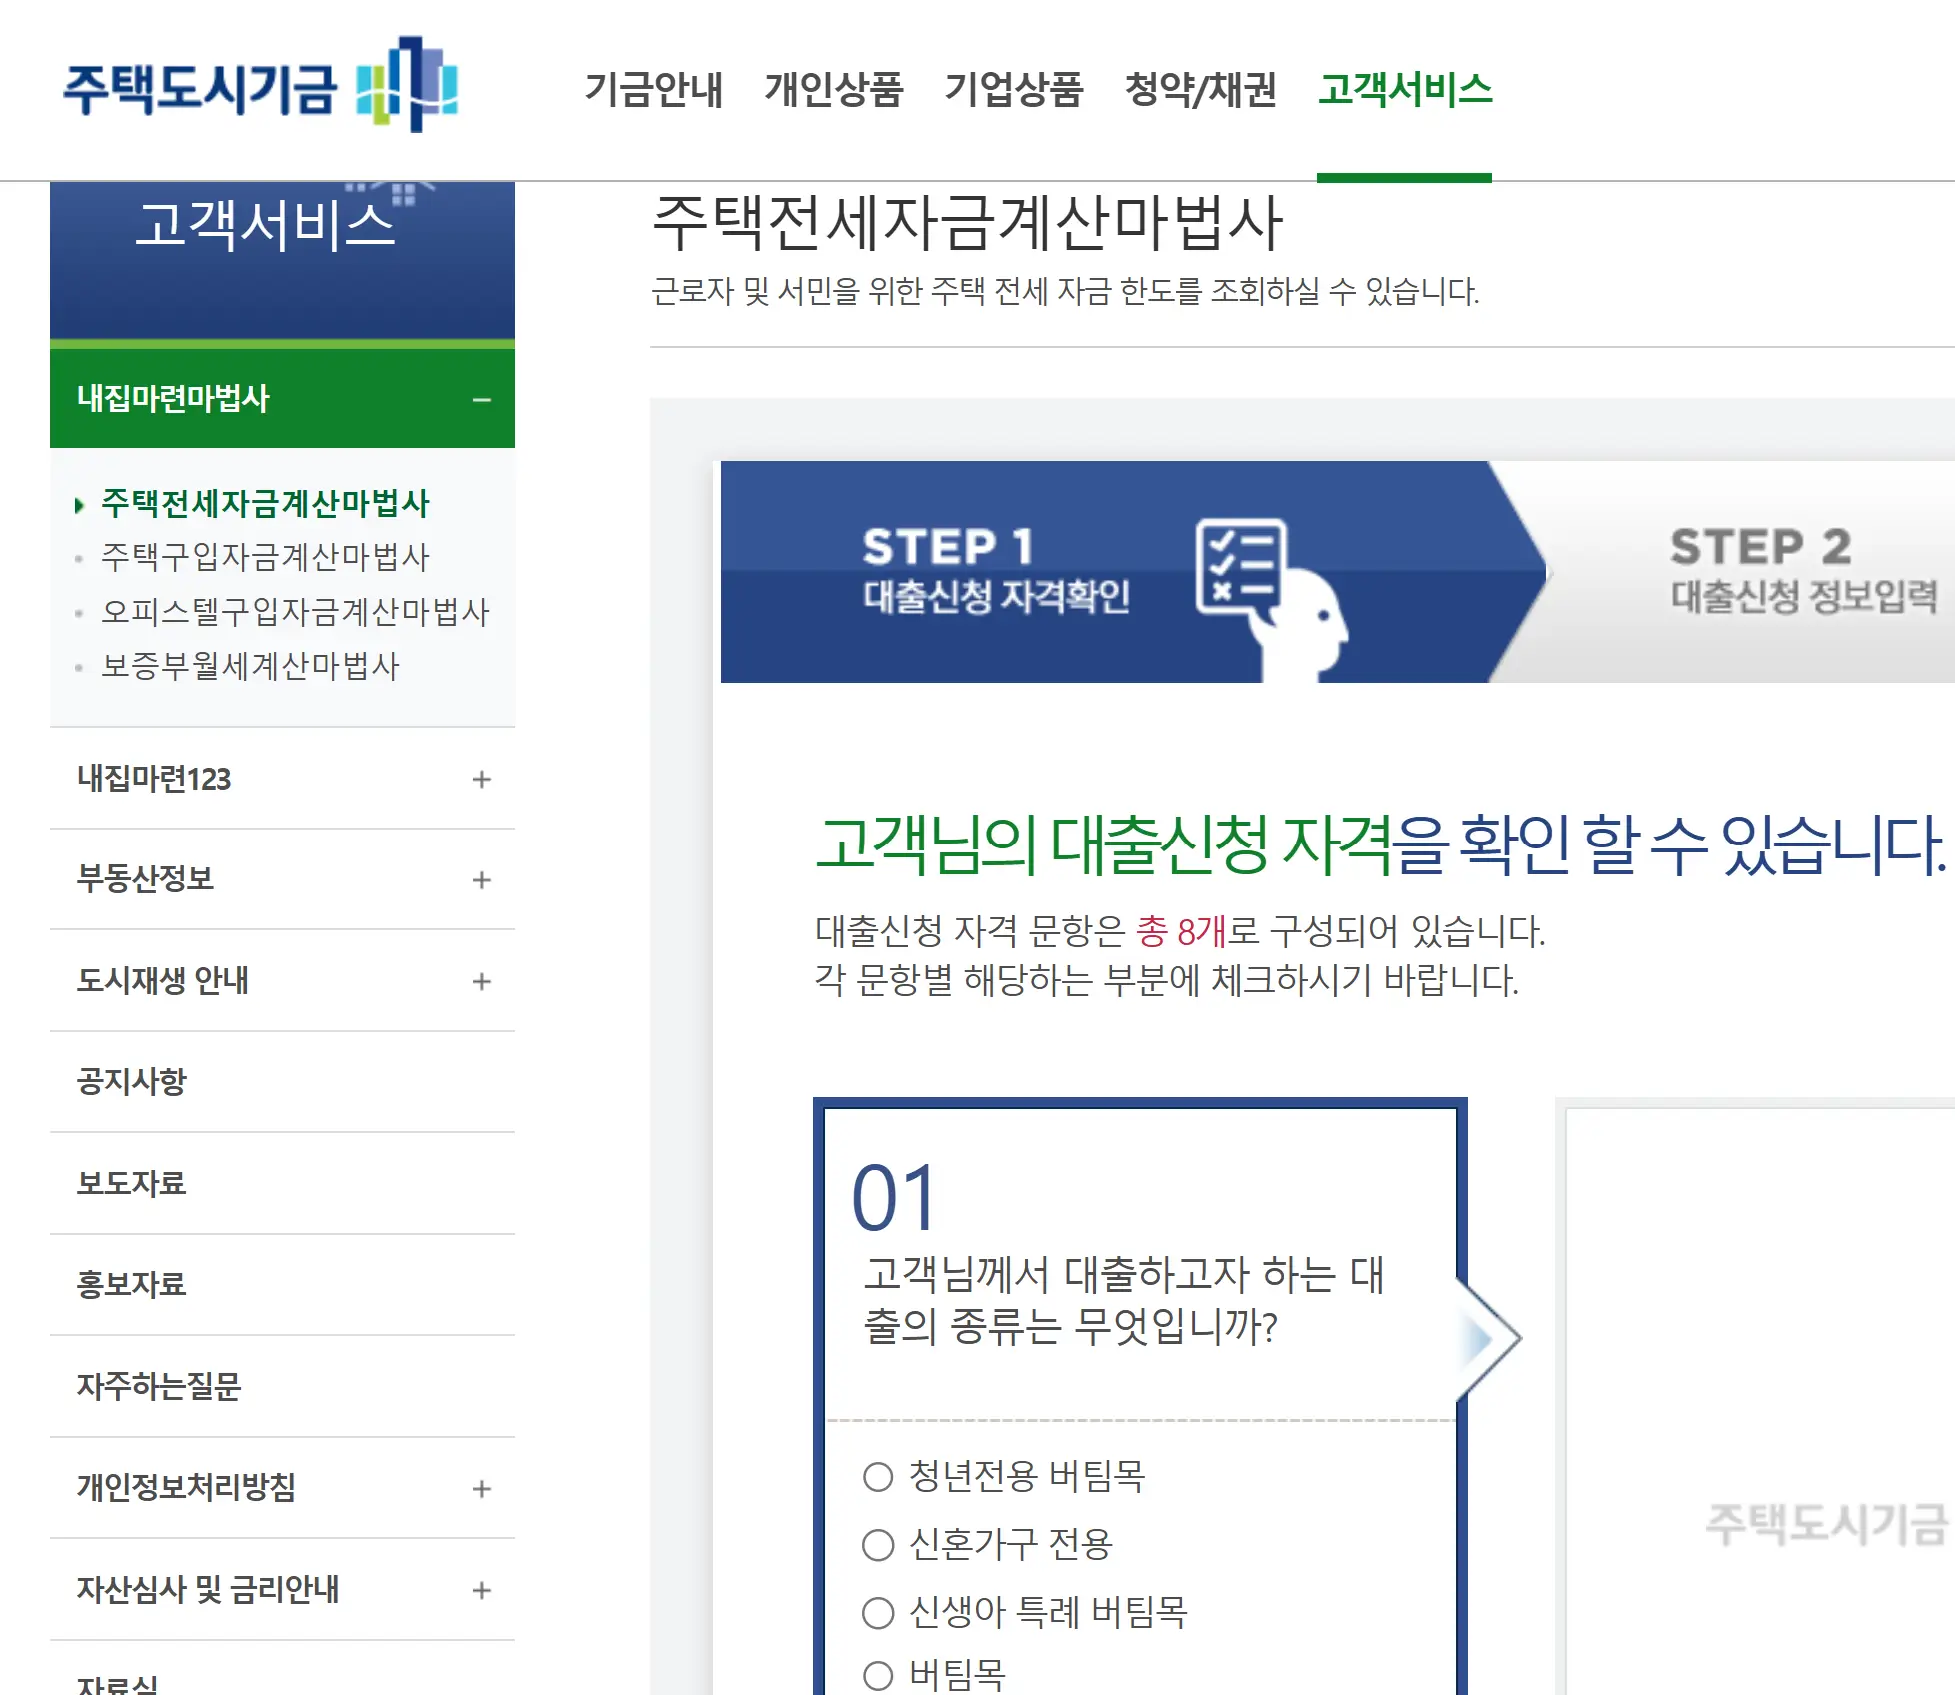
Task: Click the plus icon beside 부동산정보
Action: [482, 880]
